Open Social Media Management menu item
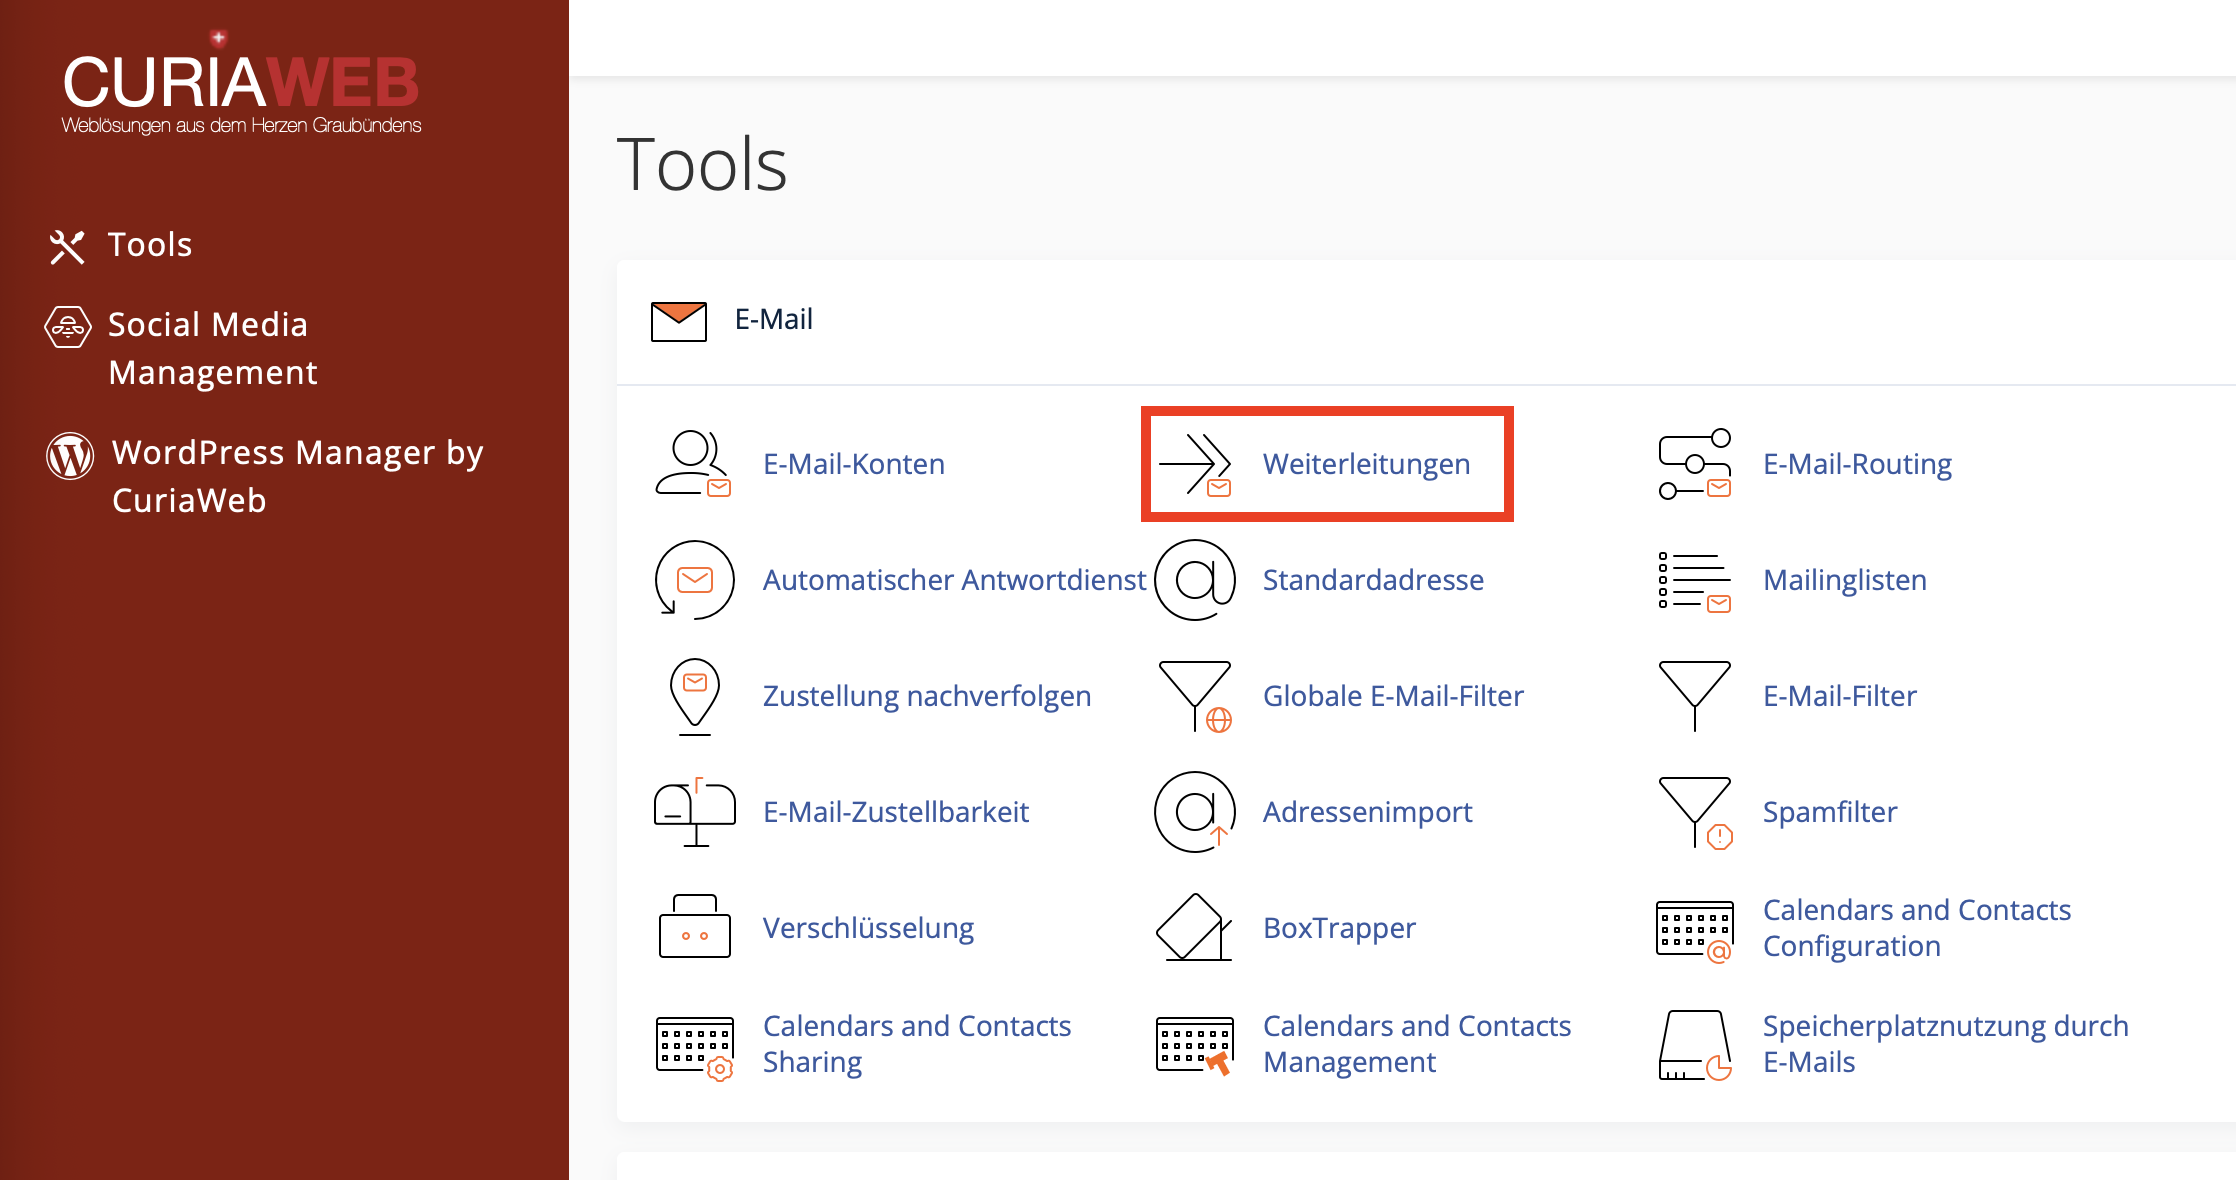 [213, 348]
